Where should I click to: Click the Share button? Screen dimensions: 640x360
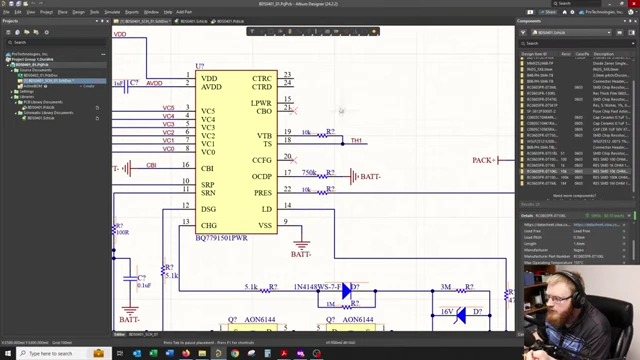pyautogui.click(x=548, y=12)
